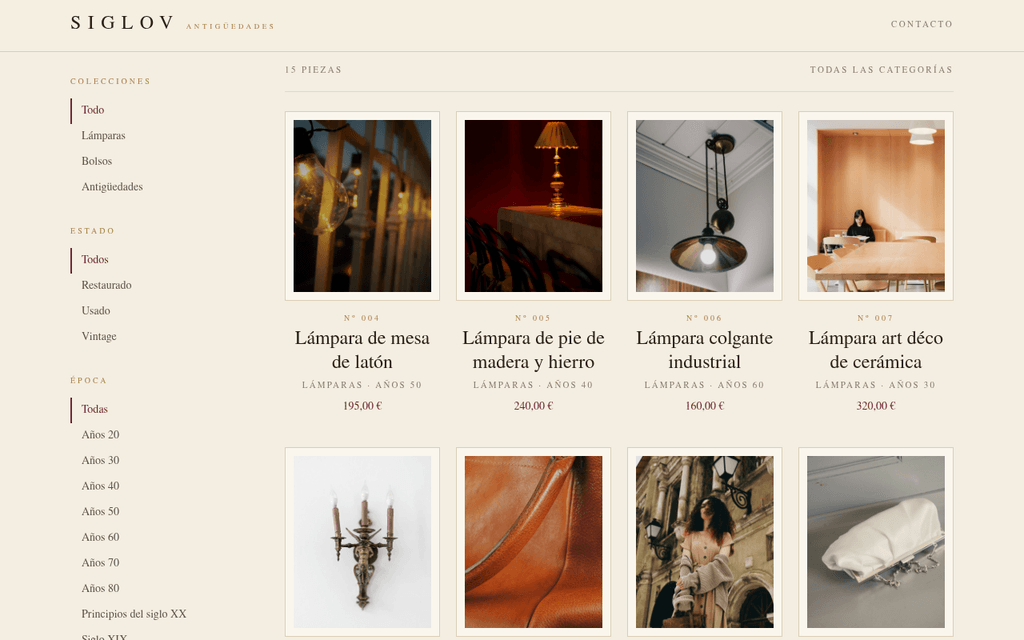This screenshot has width=1024, height=640.
Task: Select the Todo collection filter
Action: click(93, 110)
